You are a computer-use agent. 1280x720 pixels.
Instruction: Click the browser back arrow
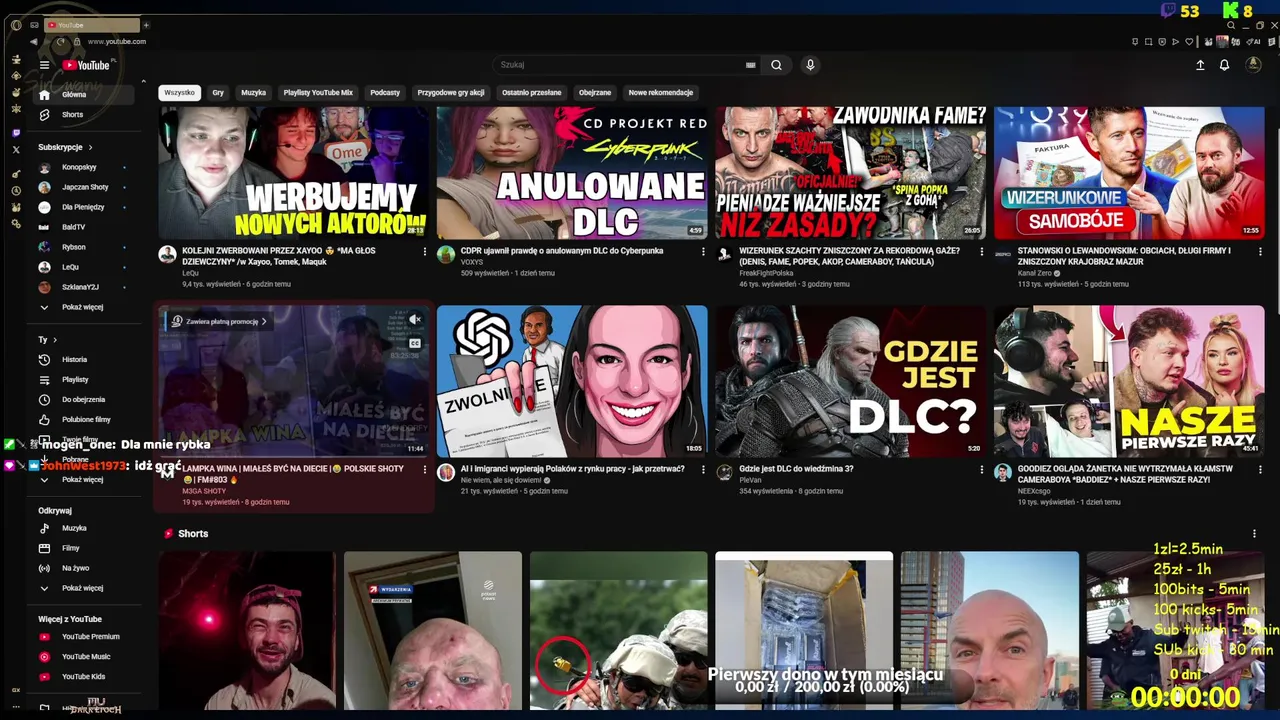(33, 42)
